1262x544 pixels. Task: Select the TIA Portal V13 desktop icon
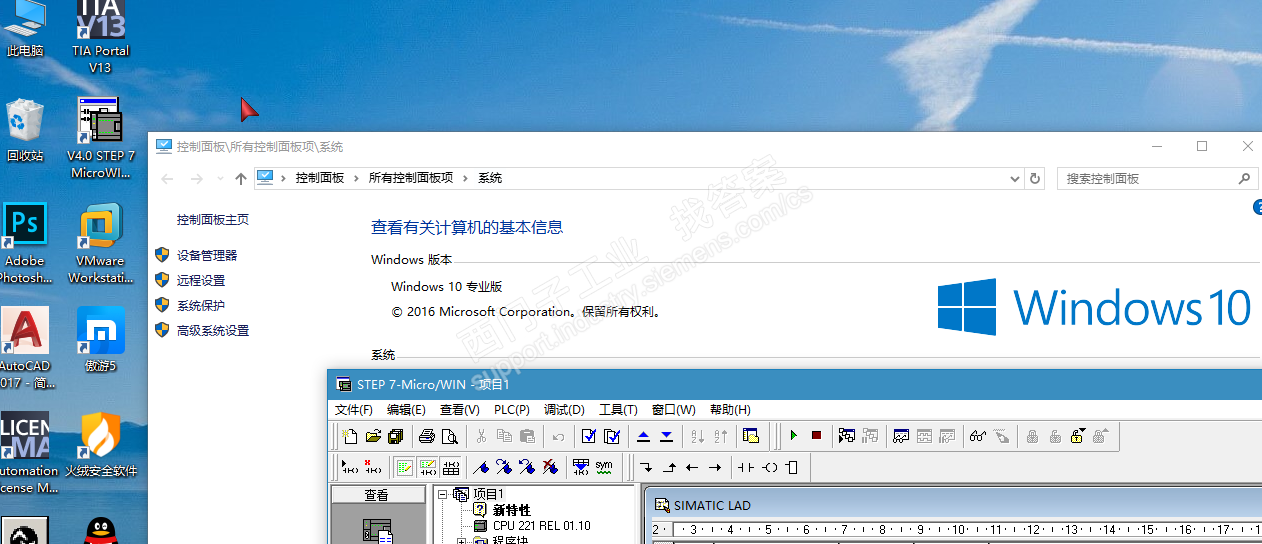[x=100, y=37]
